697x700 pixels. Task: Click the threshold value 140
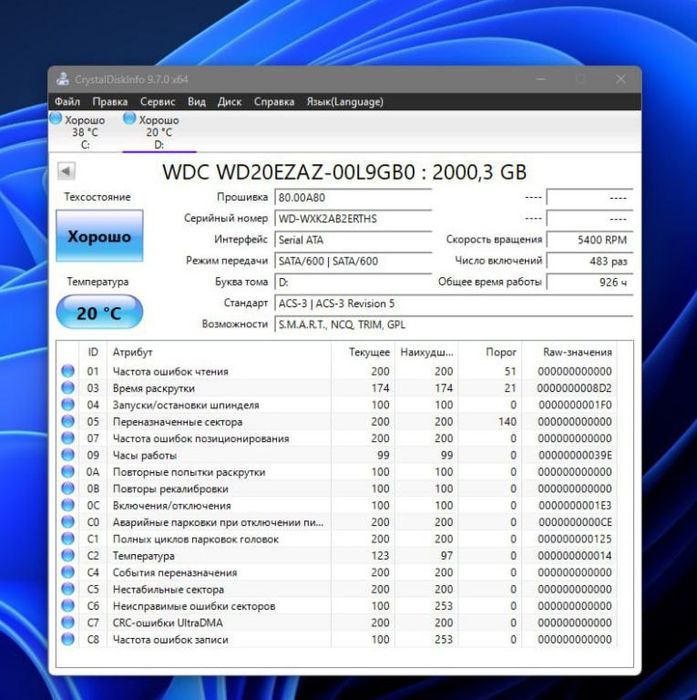[507, 421]
